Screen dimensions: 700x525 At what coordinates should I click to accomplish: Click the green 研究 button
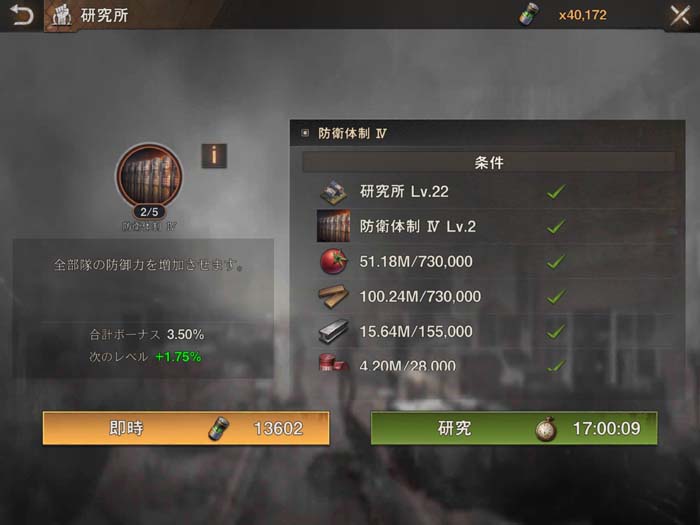click(x=514, y=428)
